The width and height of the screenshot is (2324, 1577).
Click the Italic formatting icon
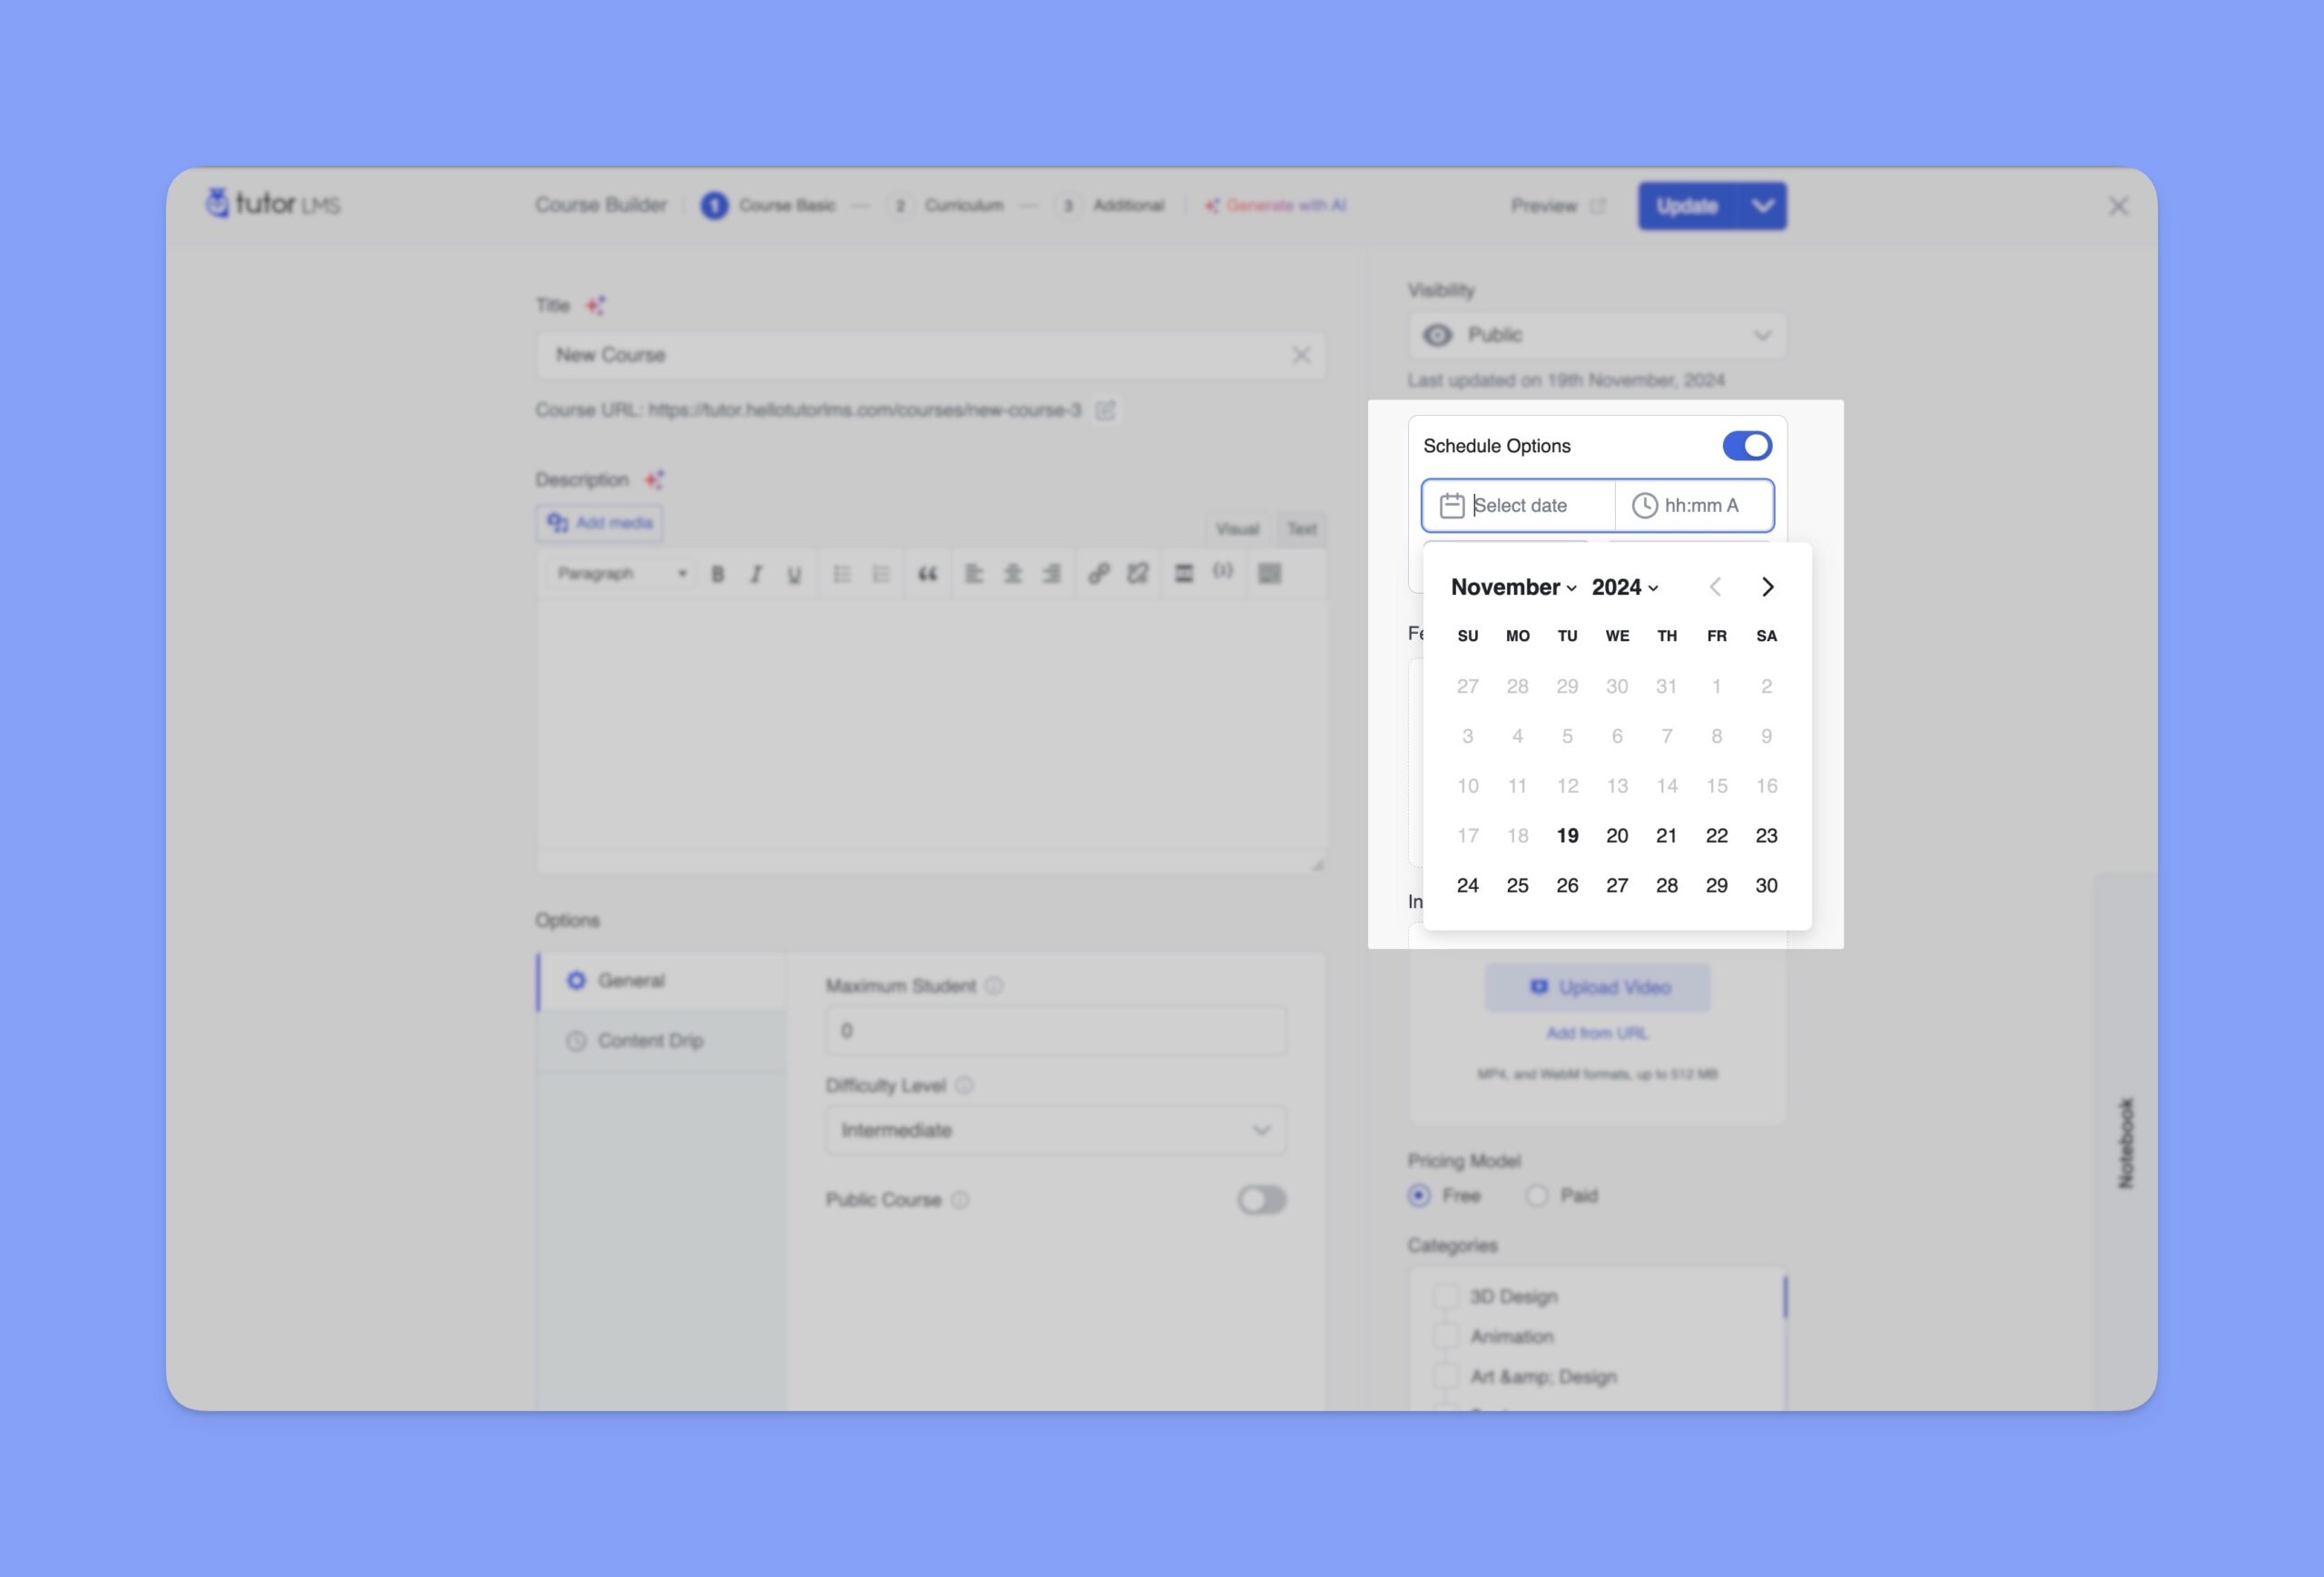point(754,572)
